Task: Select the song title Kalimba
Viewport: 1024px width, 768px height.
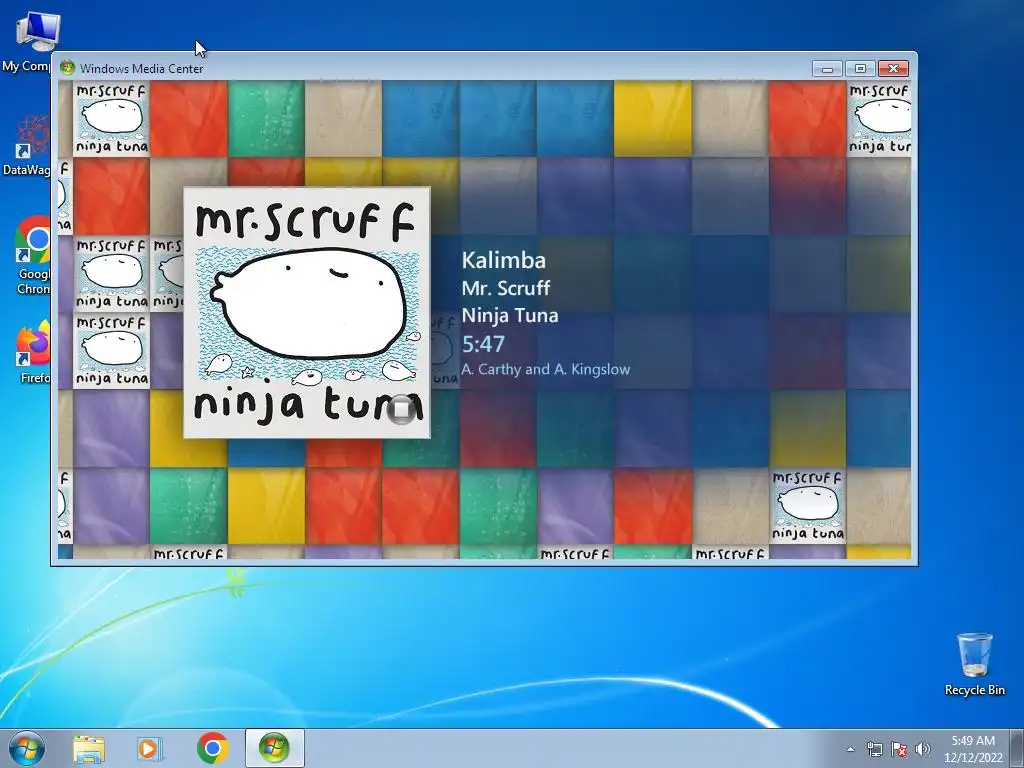Action: [x=504, y=260]
